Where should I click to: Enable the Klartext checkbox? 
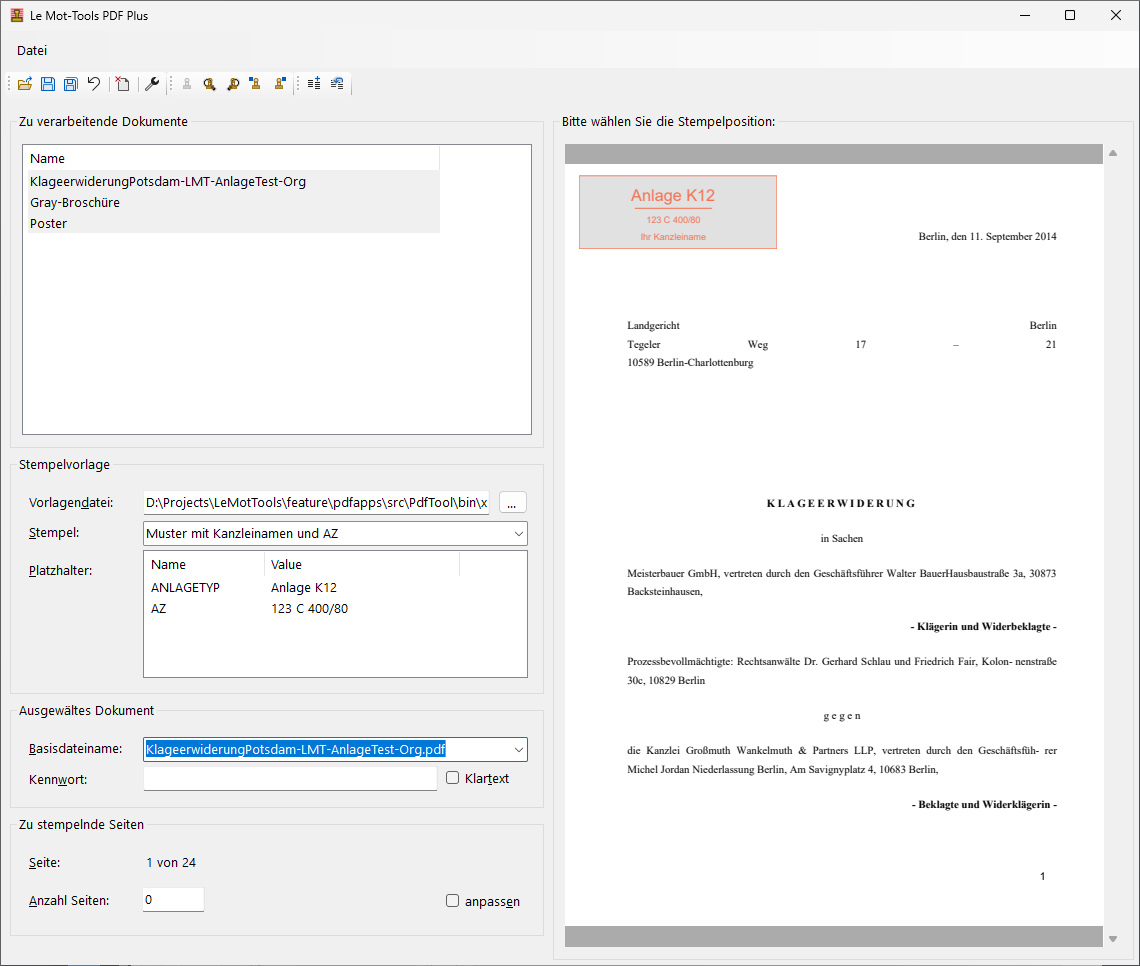[453, 778]
